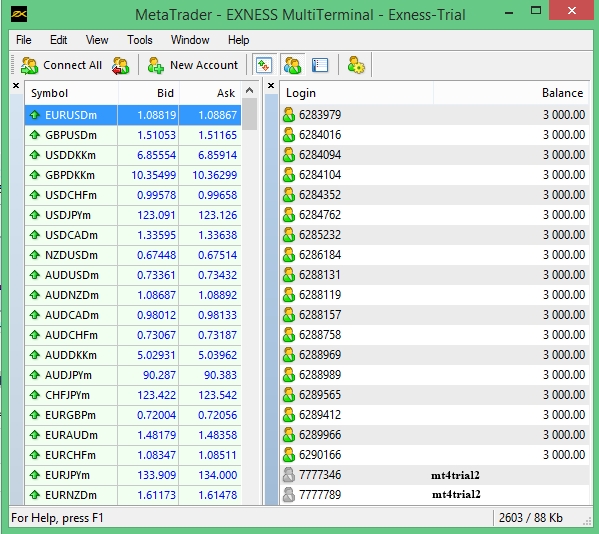The width and height of the screenshot is (599, 534).
Task: Click the Connect All accounts icon
Action: [x=29, y=65]
